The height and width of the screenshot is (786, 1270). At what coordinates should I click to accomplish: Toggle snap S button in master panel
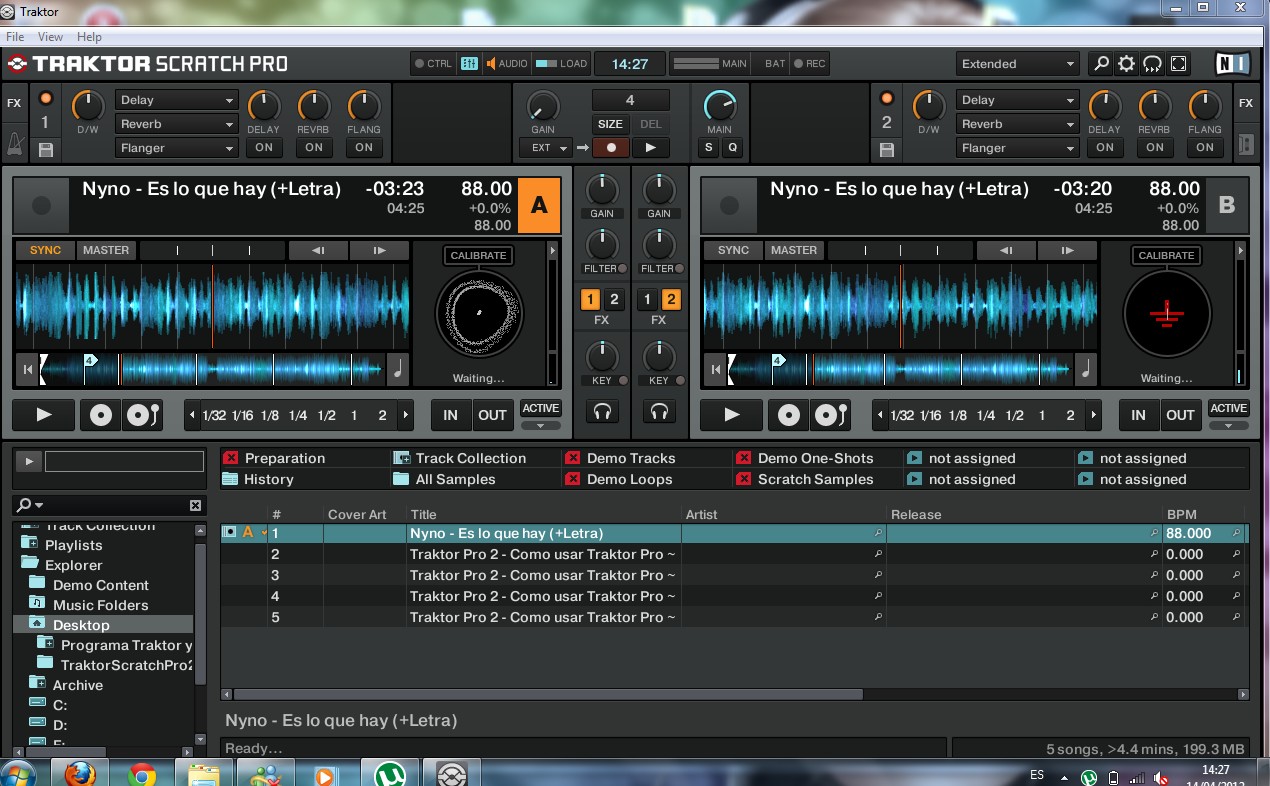point(709,147)
